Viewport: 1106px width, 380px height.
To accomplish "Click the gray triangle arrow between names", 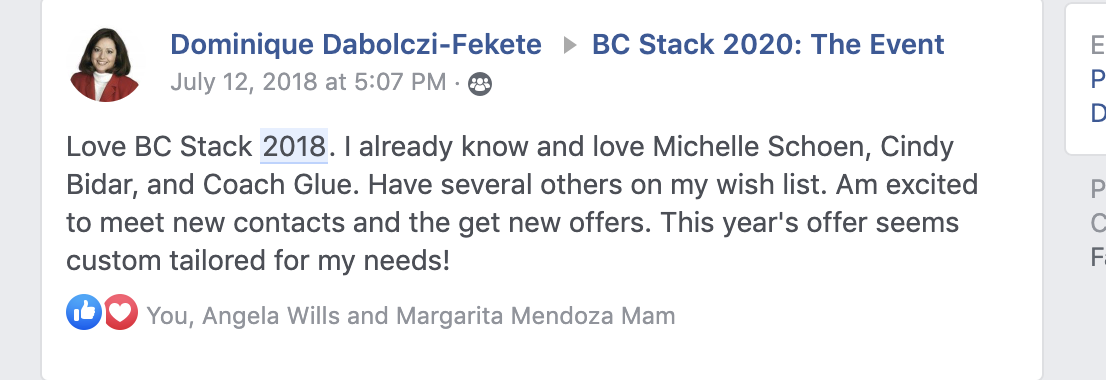I will [x=569, y=46].
